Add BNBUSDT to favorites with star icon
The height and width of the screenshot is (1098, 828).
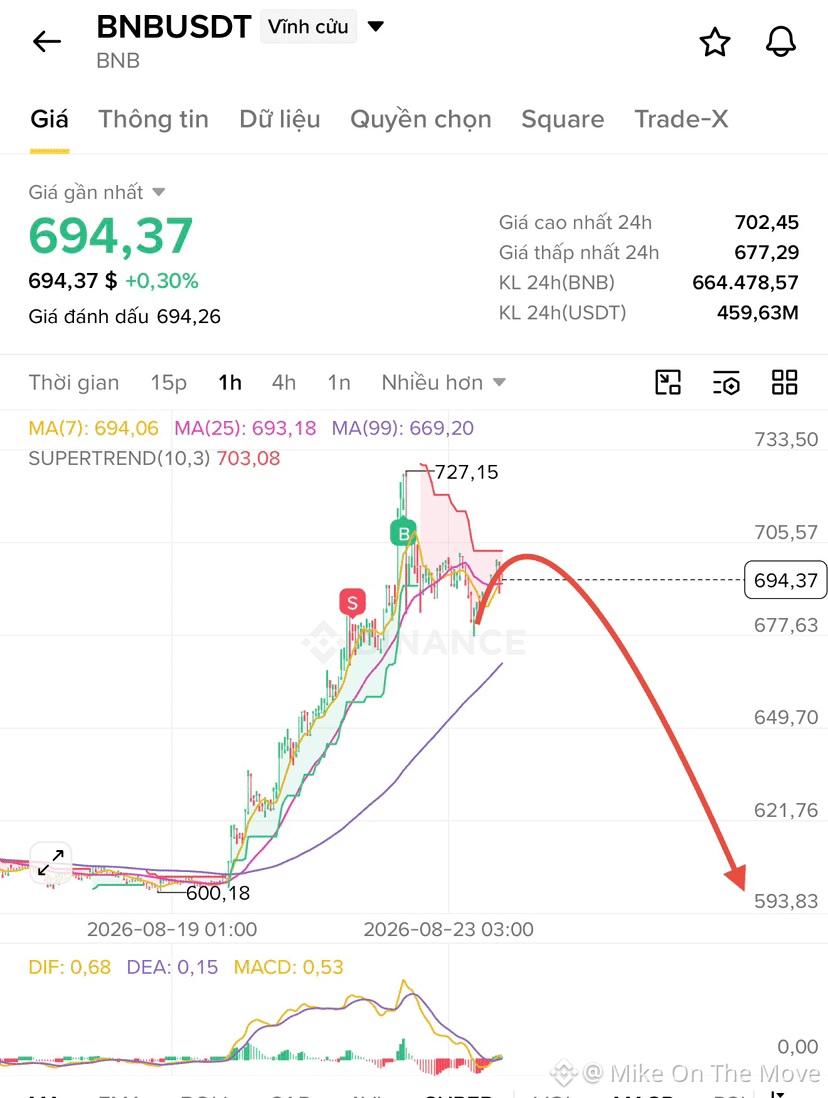click(715, 42)
